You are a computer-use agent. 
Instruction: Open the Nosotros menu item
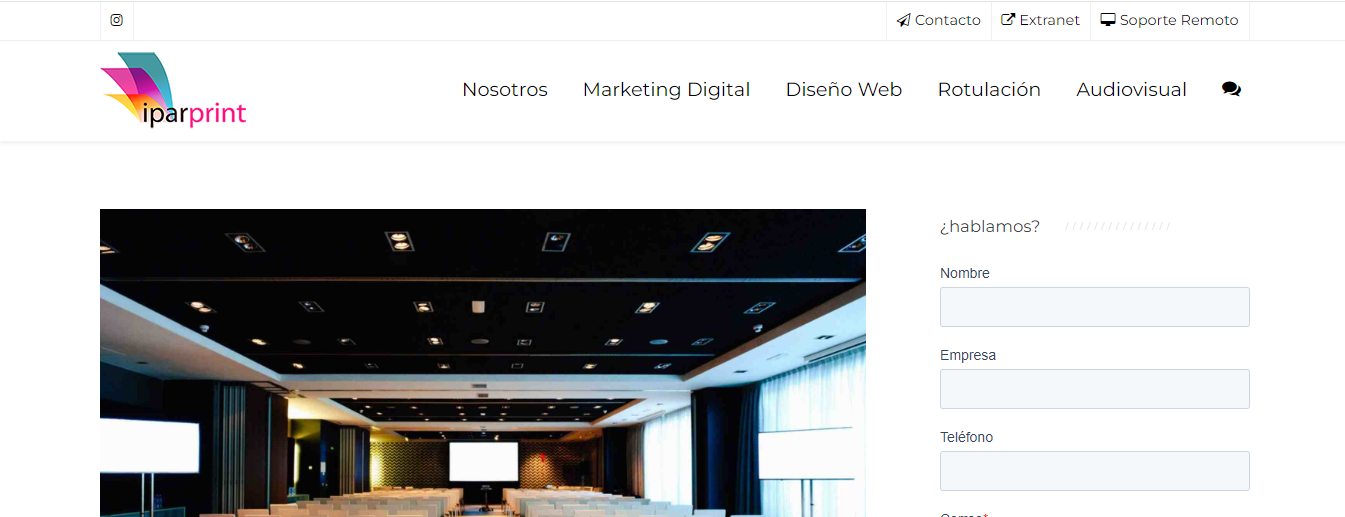tap(505, 90)
